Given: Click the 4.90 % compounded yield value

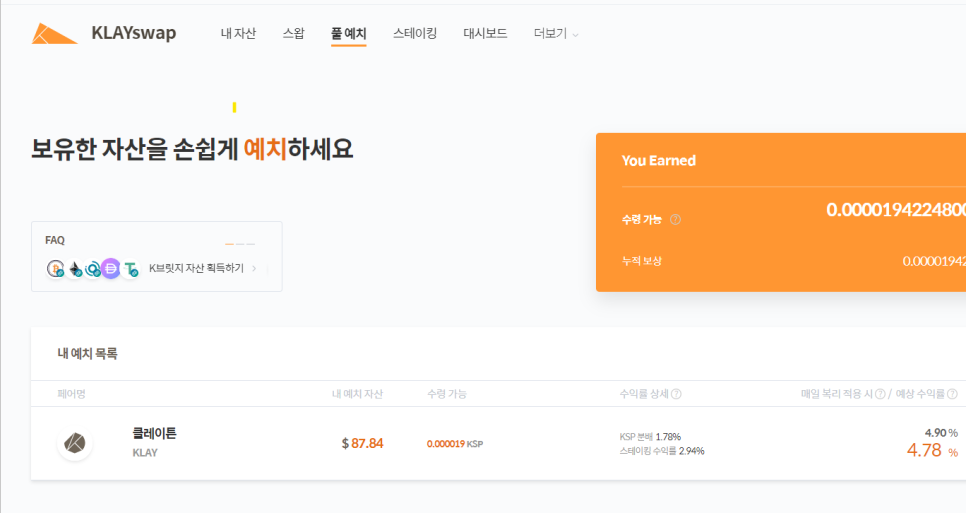Looking at the screenshot, I should click(941, 433).
